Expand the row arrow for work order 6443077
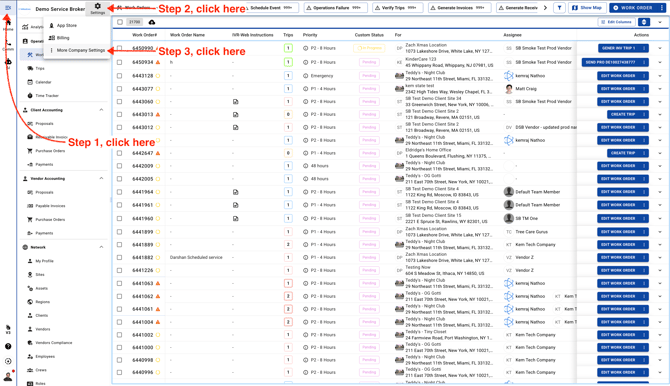Screen dimensions: 670x386 pyautogui.click(x=660, y=89)
